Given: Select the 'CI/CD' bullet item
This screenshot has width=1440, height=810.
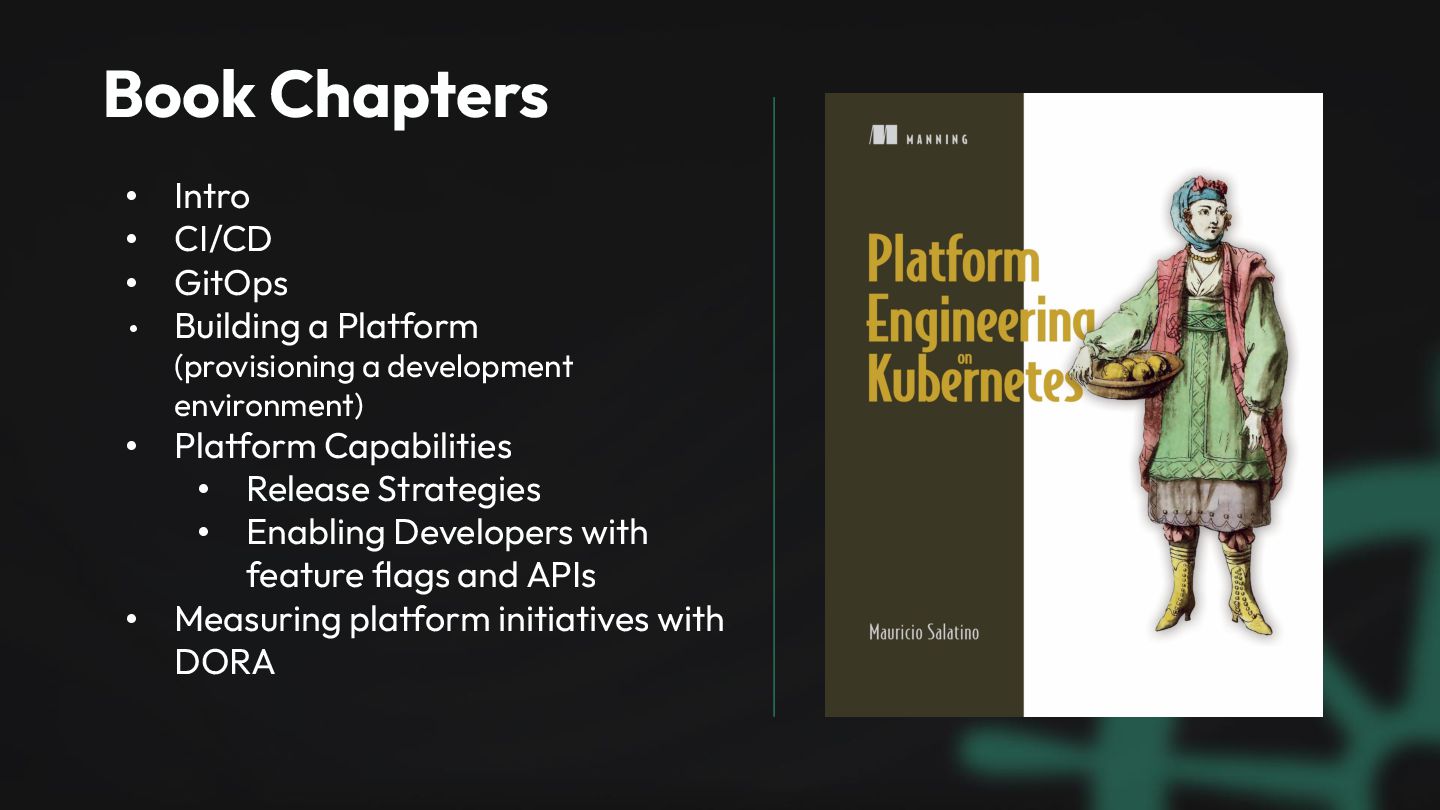Looking at the screenshot, I should tap(223, 240).
